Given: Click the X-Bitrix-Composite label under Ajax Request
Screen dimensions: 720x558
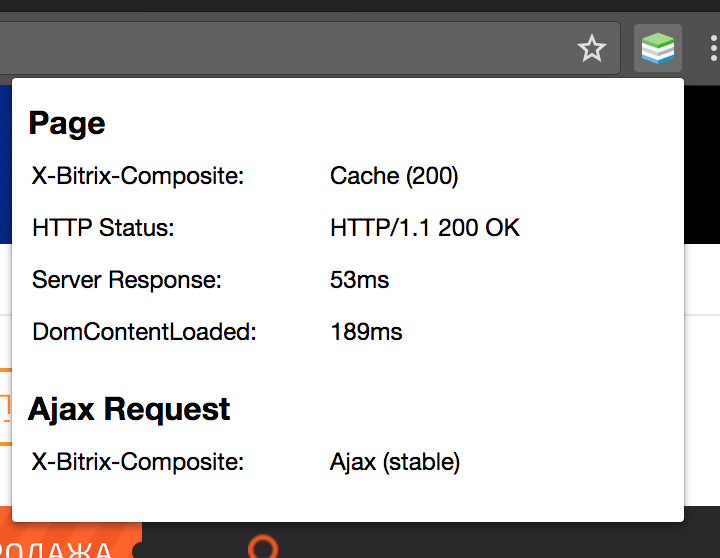Looking at the screenshot, I should click(x=138, y=462).
